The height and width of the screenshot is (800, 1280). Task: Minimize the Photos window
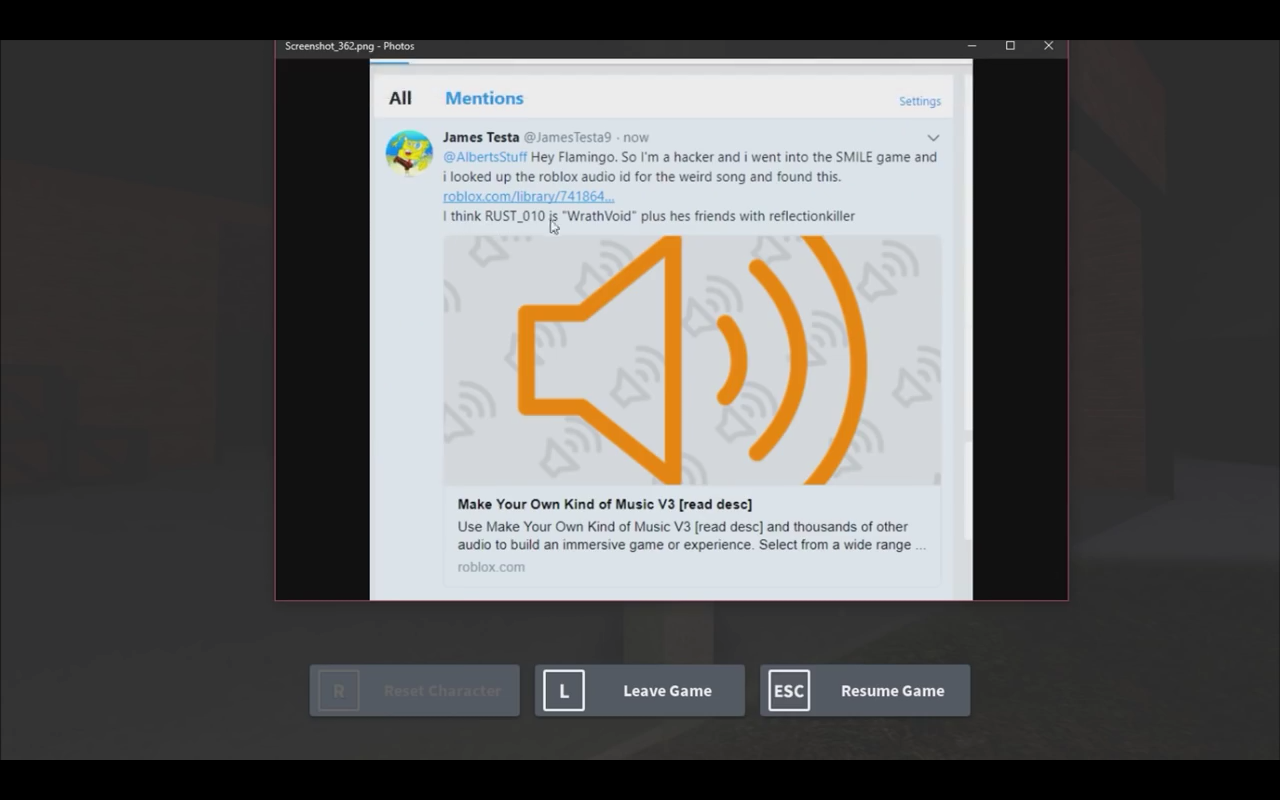coord(972,46)
